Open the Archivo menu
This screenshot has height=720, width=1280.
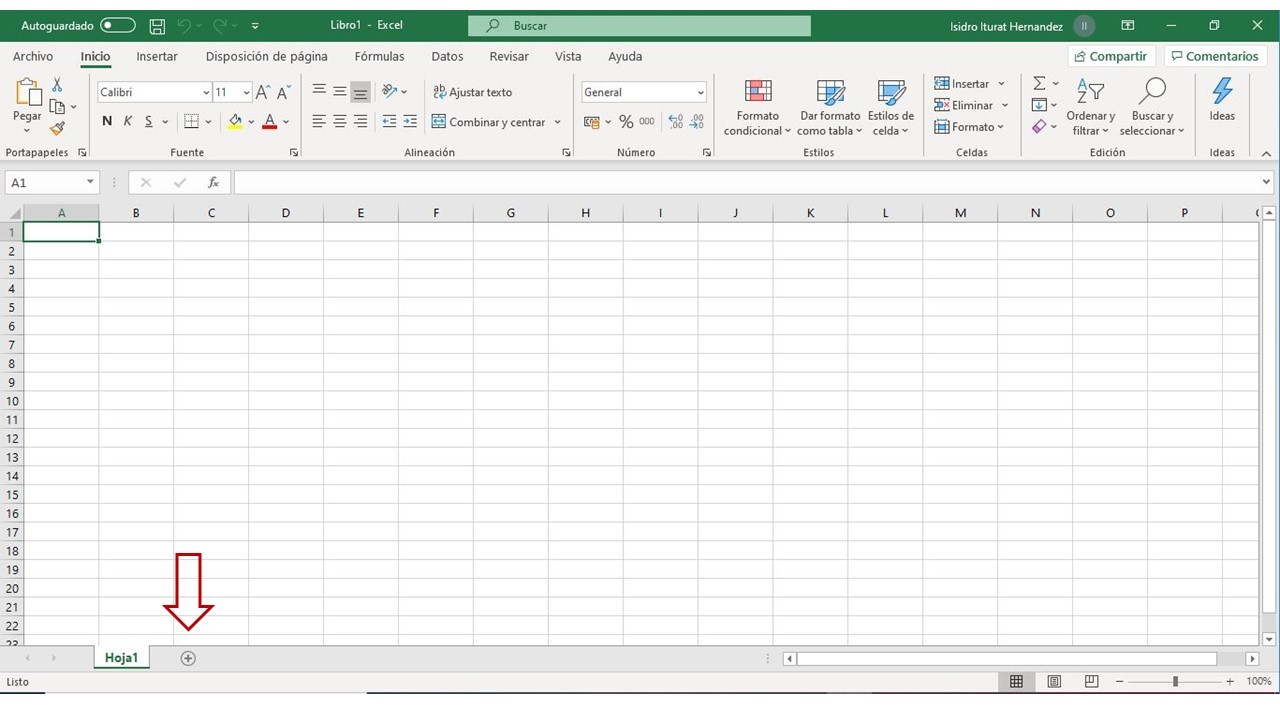pos(33,56)
